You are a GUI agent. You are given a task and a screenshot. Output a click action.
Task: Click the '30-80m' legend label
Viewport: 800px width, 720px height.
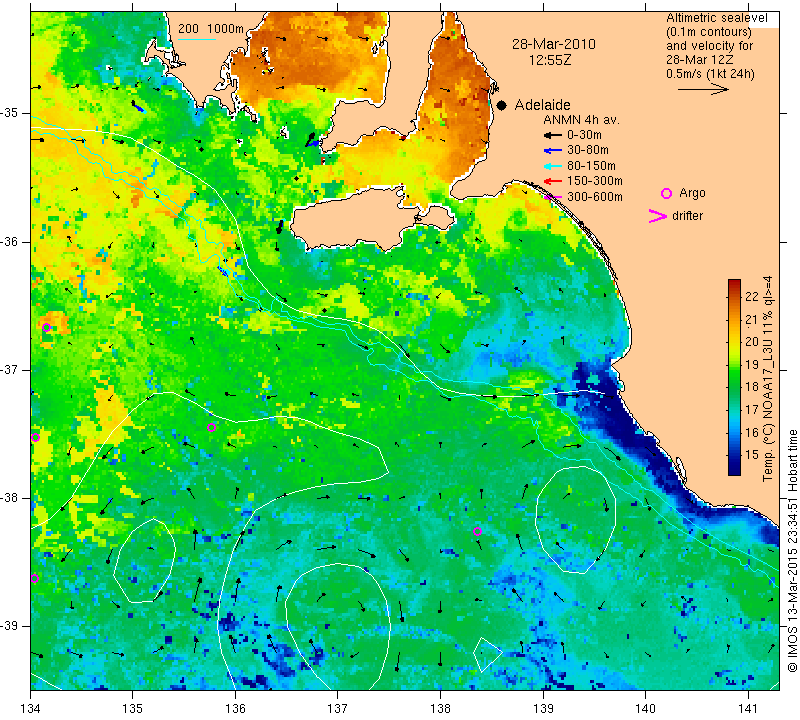click(588, 150)
